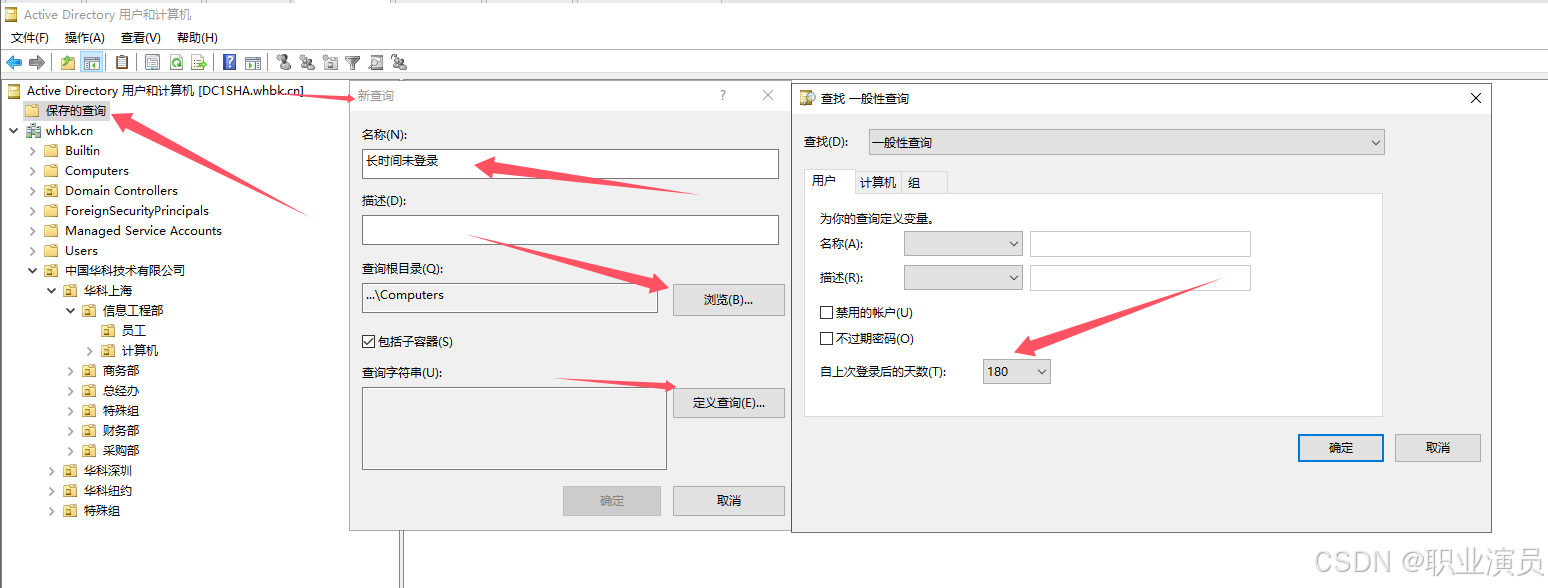Open the 操作(A) menu
This screenshot has width=1548, height=588.
85,37
